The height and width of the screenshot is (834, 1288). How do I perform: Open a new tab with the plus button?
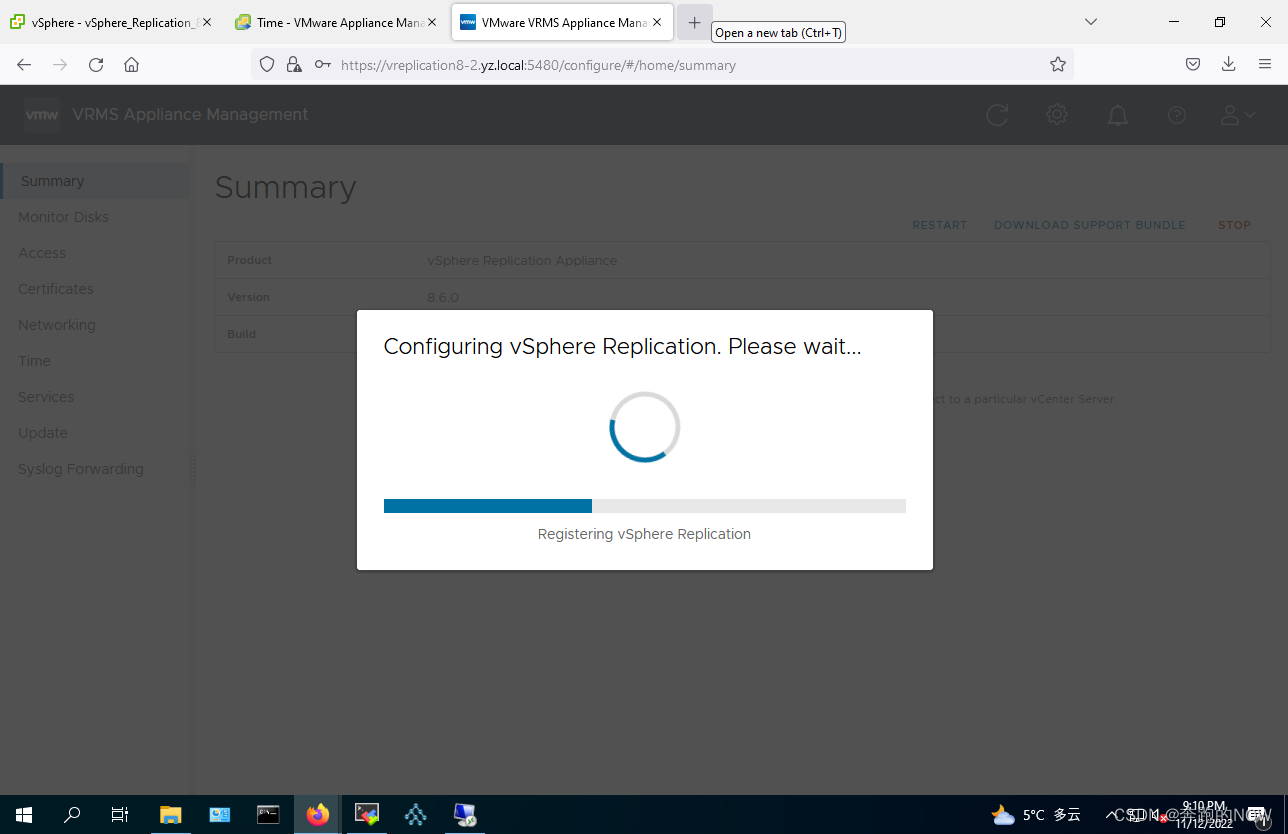click(x=694, y=22)
